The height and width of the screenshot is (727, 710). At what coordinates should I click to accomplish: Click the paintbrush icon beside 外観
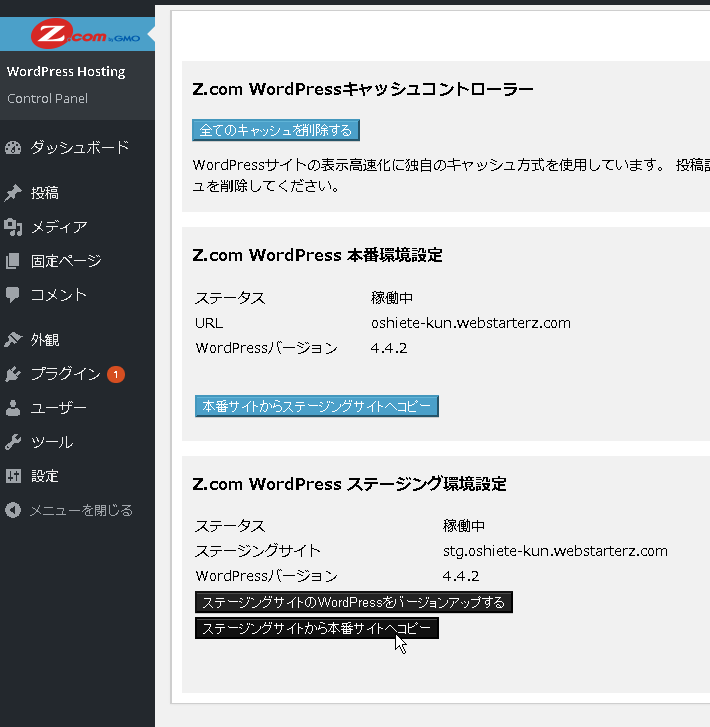[x=13, y=340]
